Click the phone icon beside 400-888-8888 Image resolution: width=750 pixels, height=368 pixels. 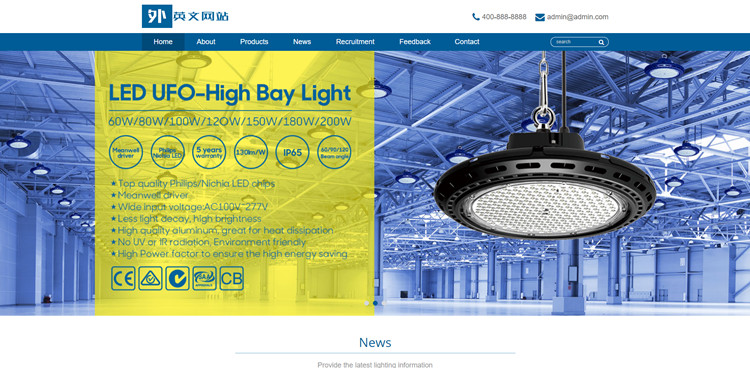tap(475, 17)
